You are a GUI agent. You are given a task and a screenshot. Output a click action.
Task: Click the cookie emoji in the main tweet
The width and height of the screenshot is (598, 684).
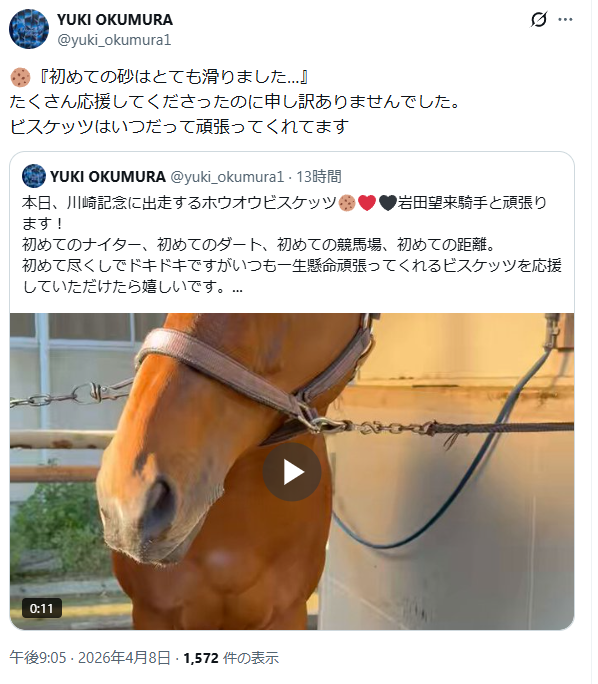point(20,77)
